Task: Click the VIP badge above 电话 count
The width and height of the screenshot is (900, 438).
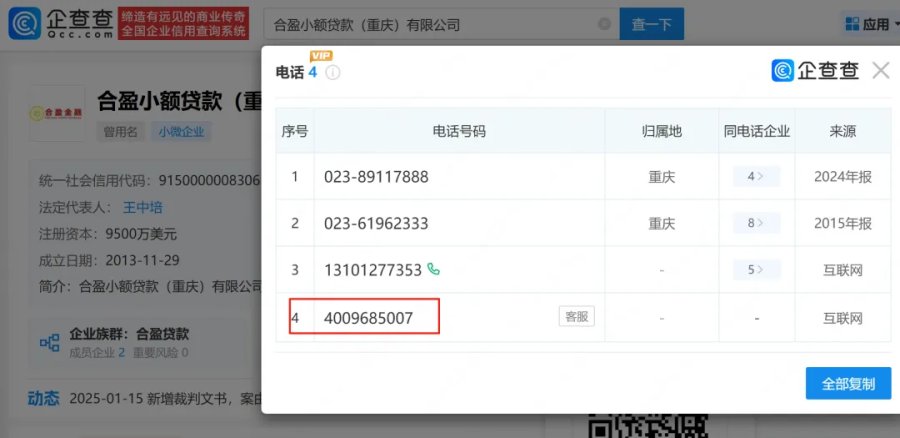Action: (321, 56)
